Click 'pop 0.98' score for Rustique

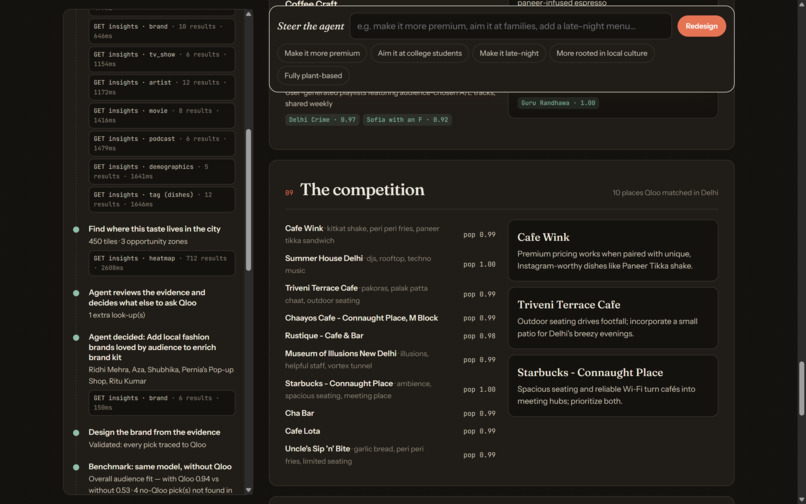(479, 336)
